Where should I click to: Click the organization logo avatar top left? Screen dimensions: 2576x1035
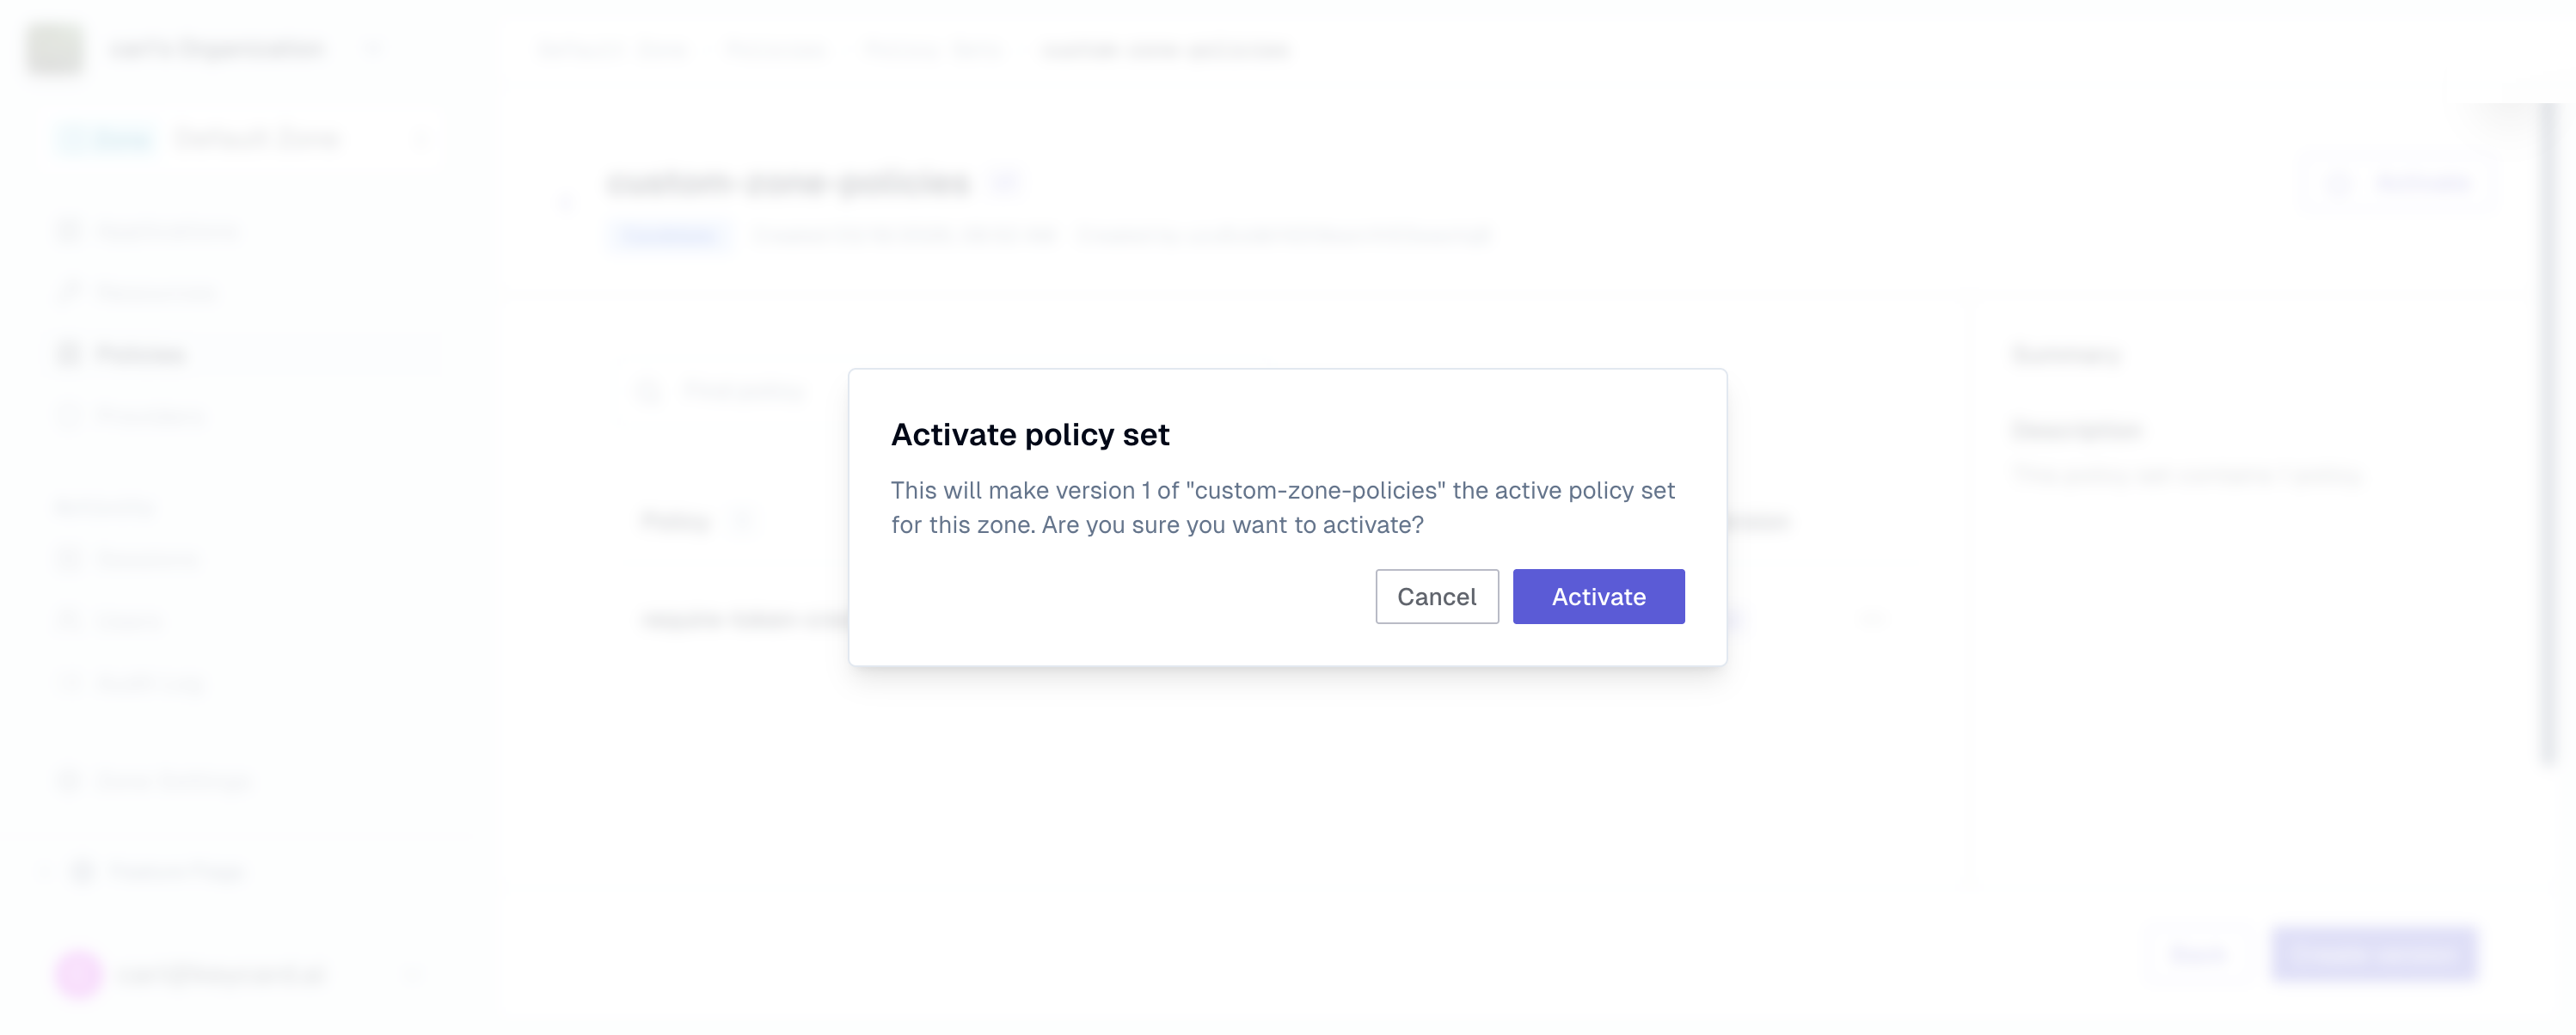[x=55, y=48]
